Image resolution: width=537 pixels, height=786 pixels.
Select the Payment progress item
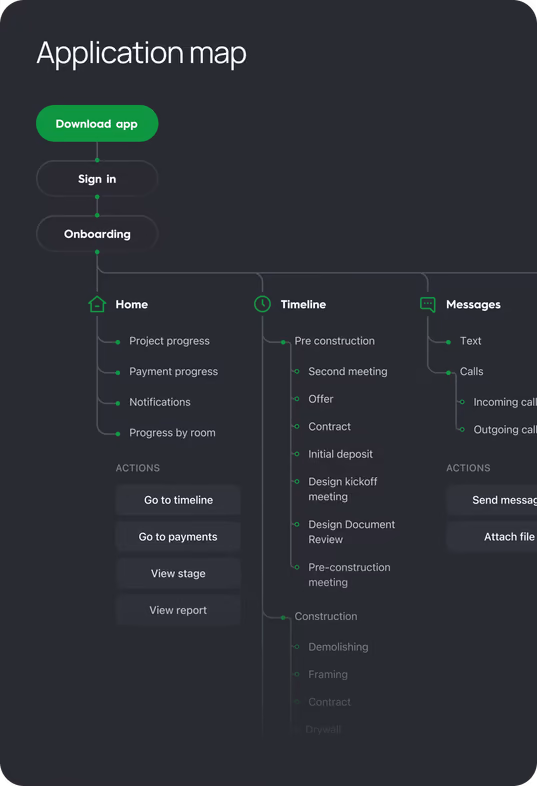173,371
